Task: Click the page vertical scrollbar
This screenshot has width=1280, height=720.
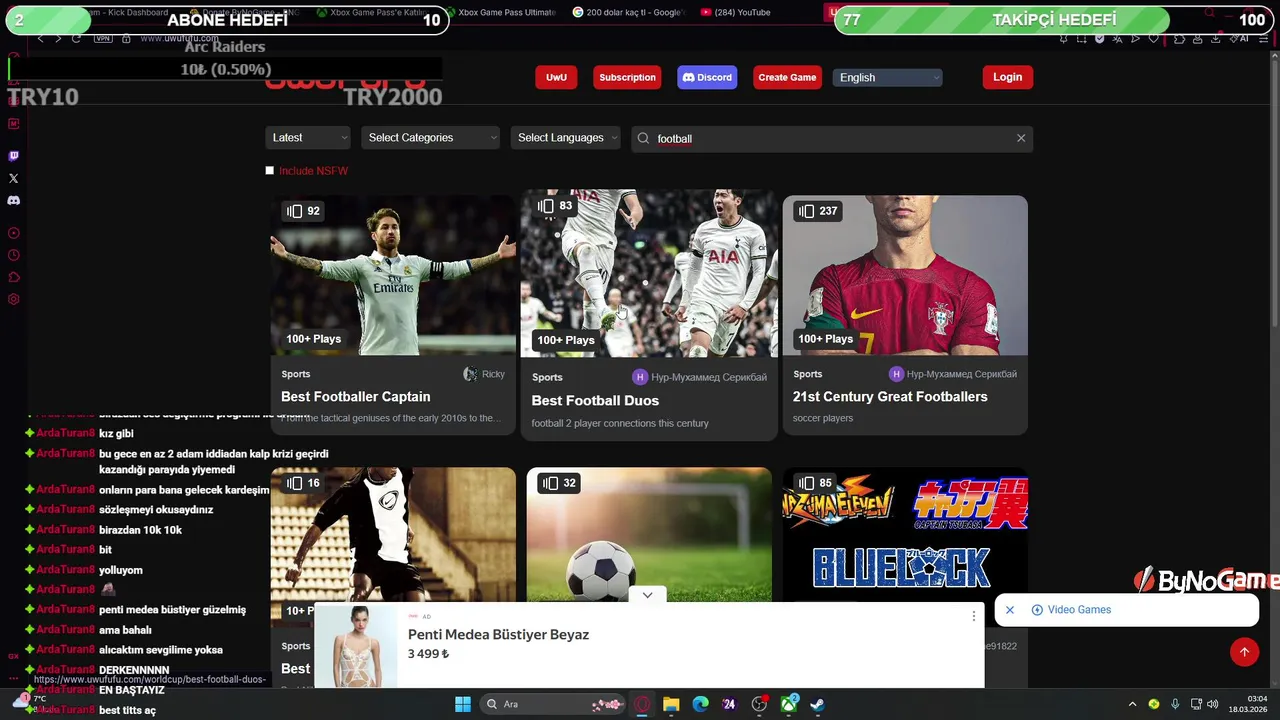Action: [1273, 190]
